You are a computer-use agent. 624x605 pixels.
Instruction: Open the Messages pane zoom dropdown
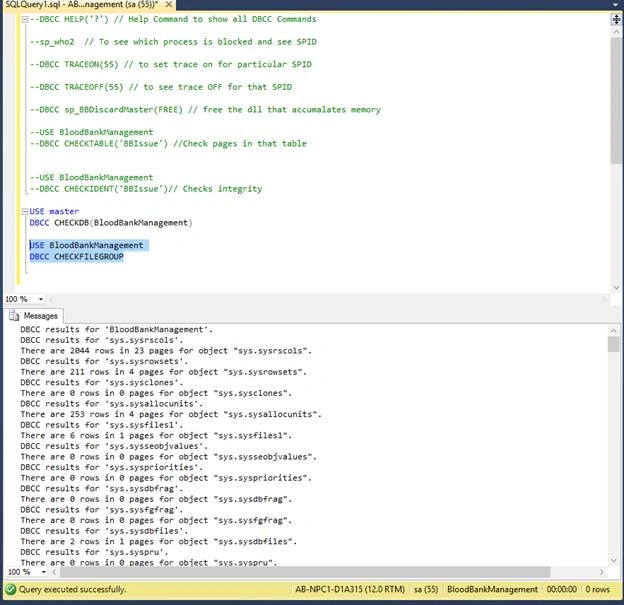pyautogui.click(x=43, y=572)
